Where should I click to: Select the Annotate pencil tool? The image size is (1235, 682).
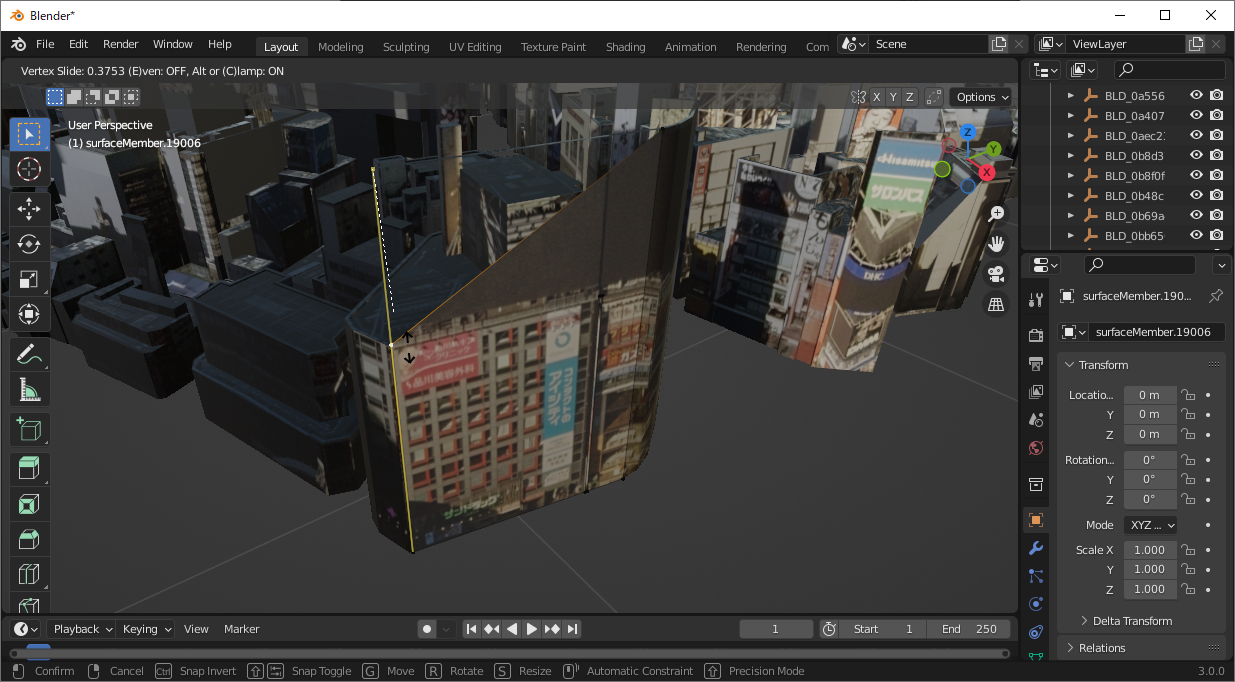(29, 353)
